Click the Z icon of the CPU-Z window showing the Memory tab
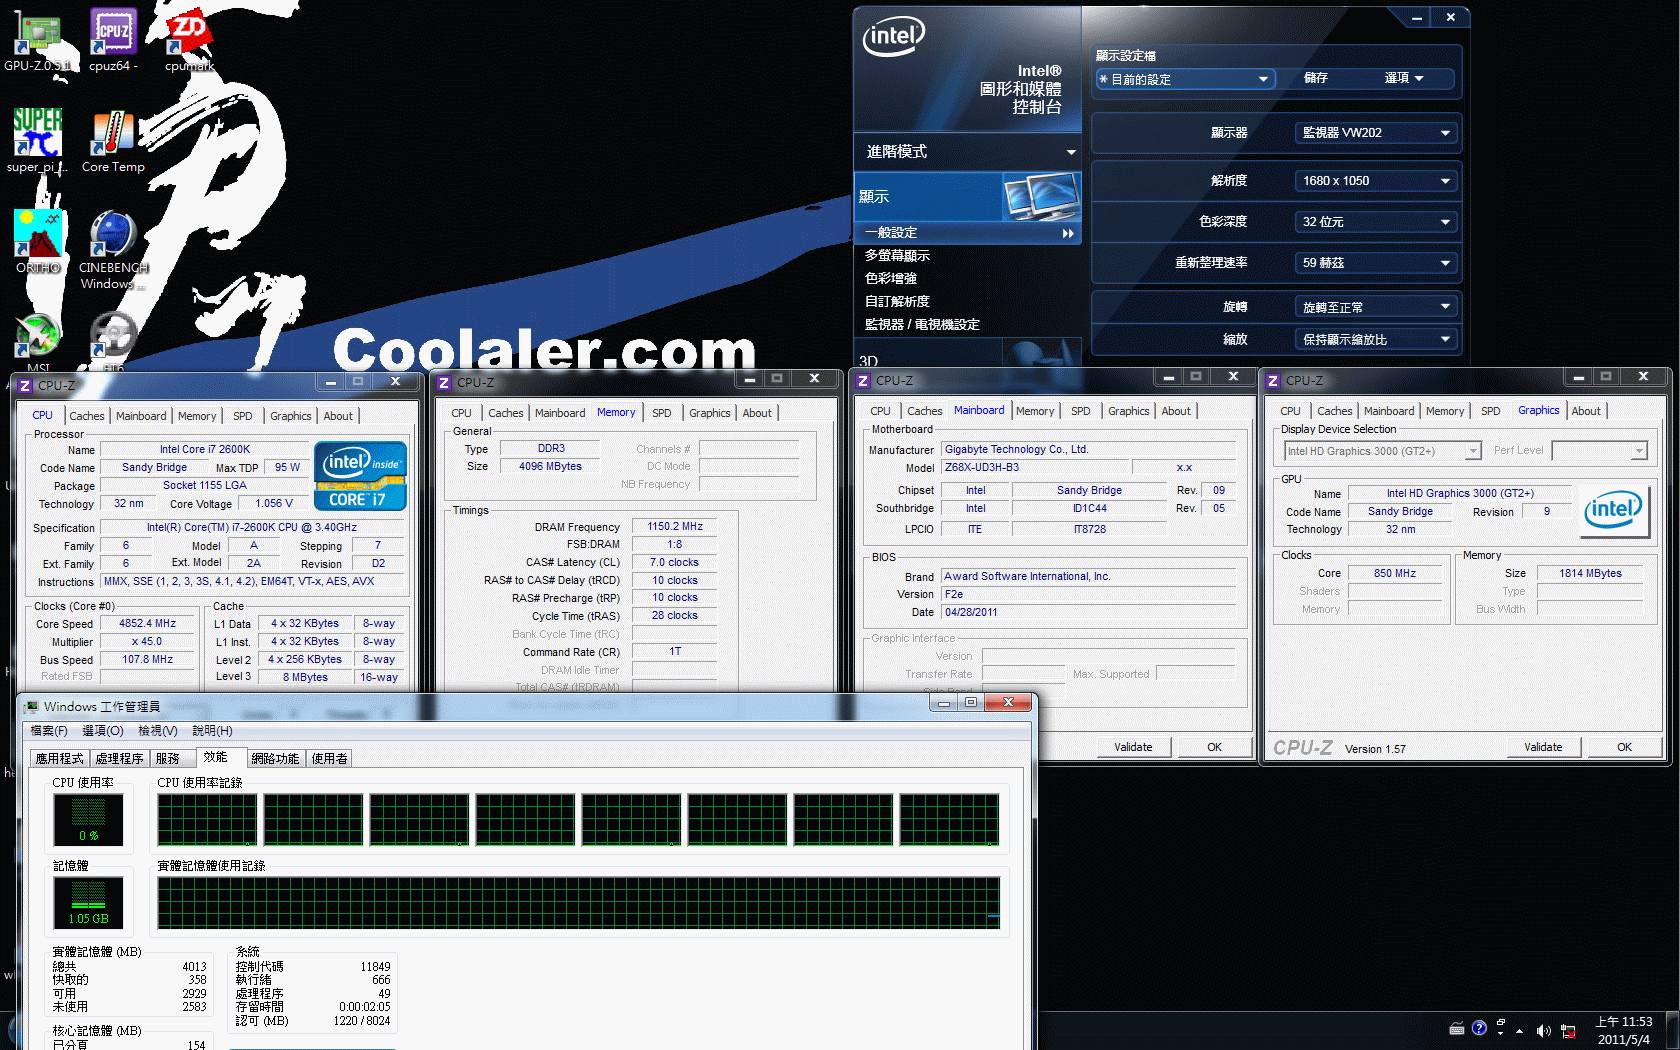Viewport: 1680px width, 1050px height. tap(444, 383)
